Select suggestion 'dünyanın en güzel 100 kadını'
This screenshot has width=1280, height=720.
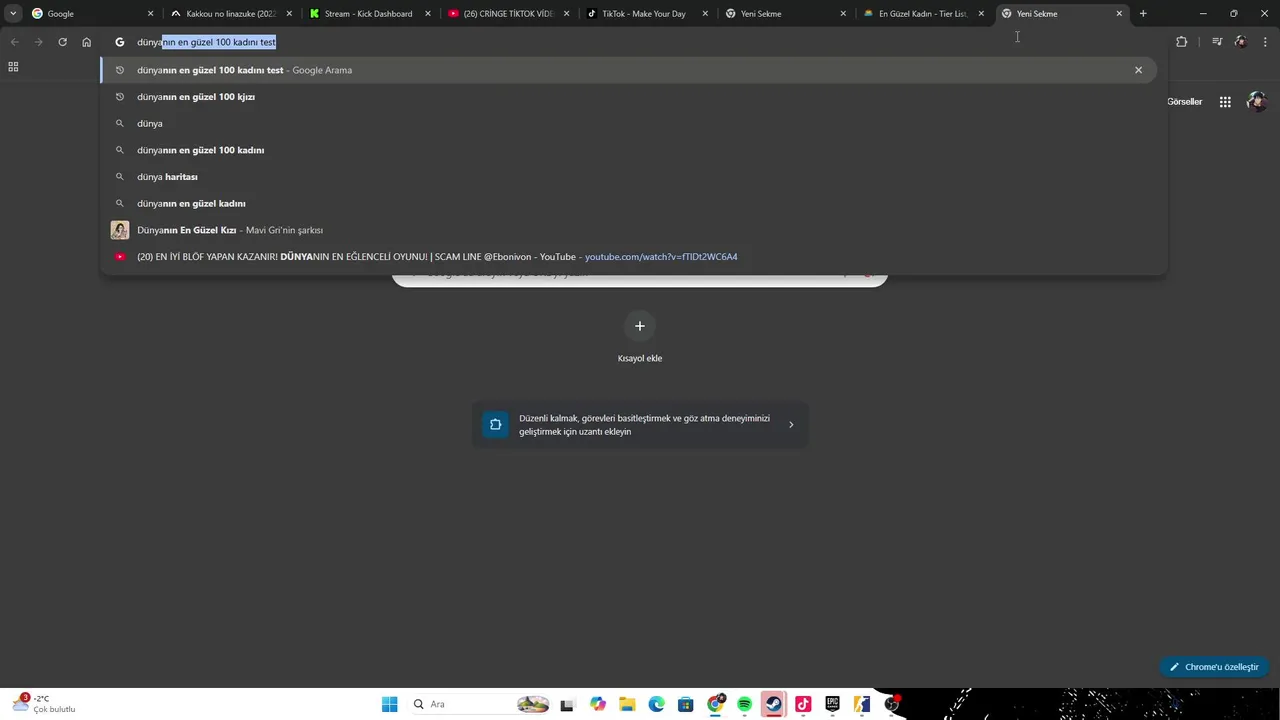628,150
